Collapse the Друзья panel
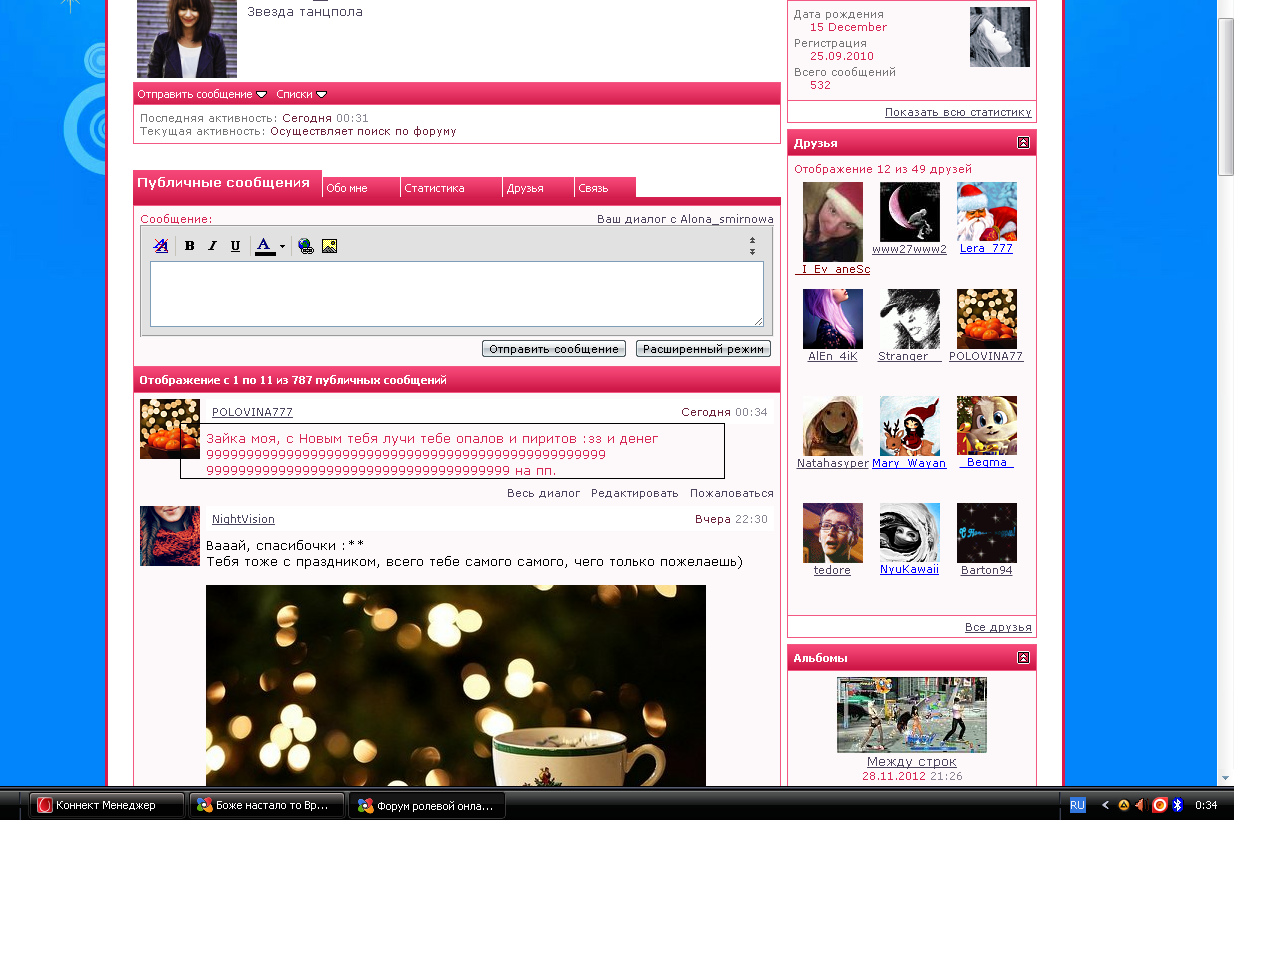Image resolution: width=1280 pixels, height=960 pixels. click(1023, 143)
